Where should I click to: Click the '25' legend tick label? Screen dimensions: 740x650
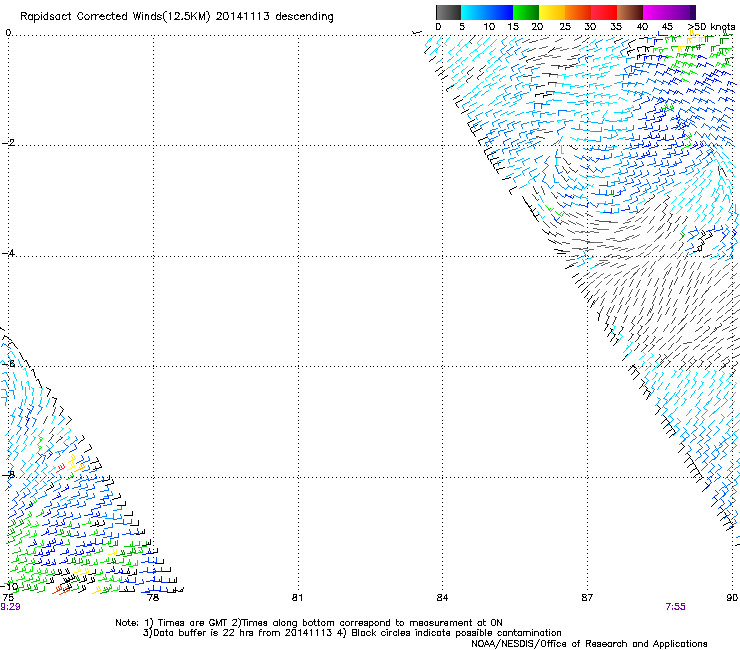pyautogui.click(x=565, y=26)
